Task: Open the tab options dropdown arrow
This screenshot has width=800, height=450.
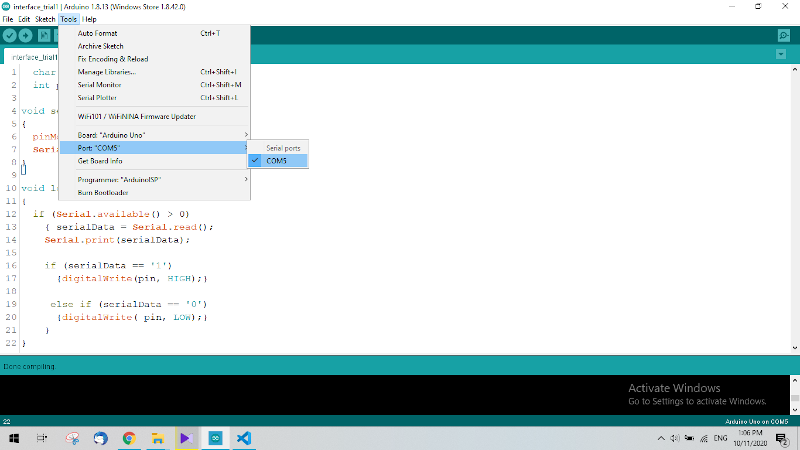Action: (781, 54)
